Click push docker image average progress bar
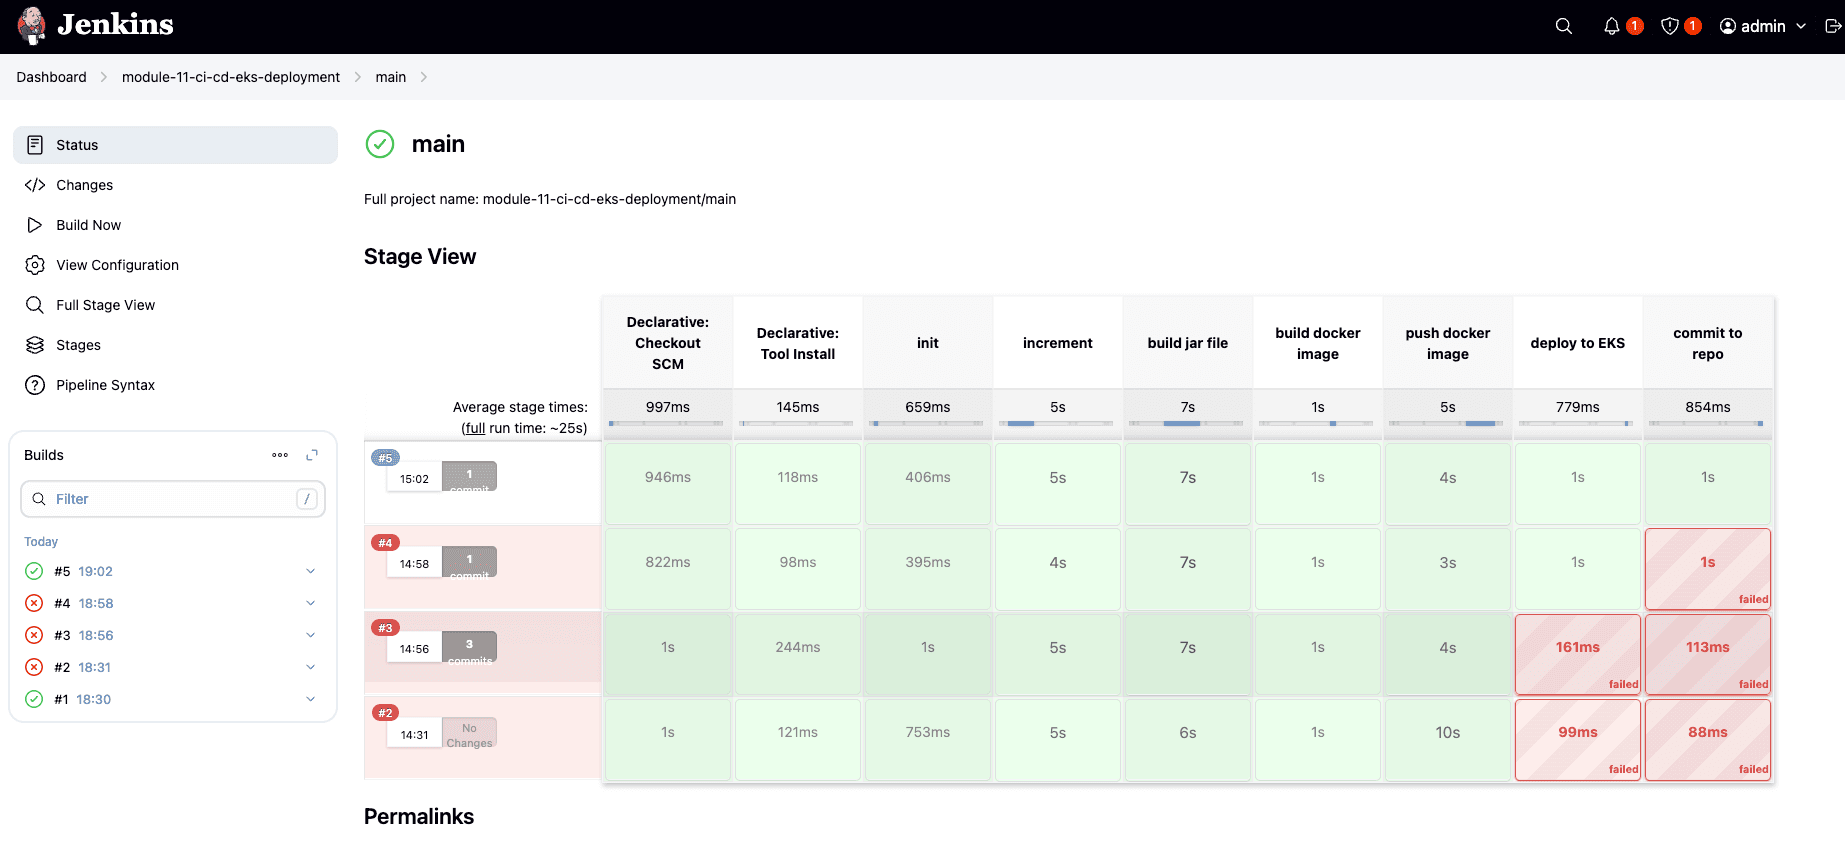This screenshot has width=1845, height=841. pyautogui.click(x=1448, y=424)
